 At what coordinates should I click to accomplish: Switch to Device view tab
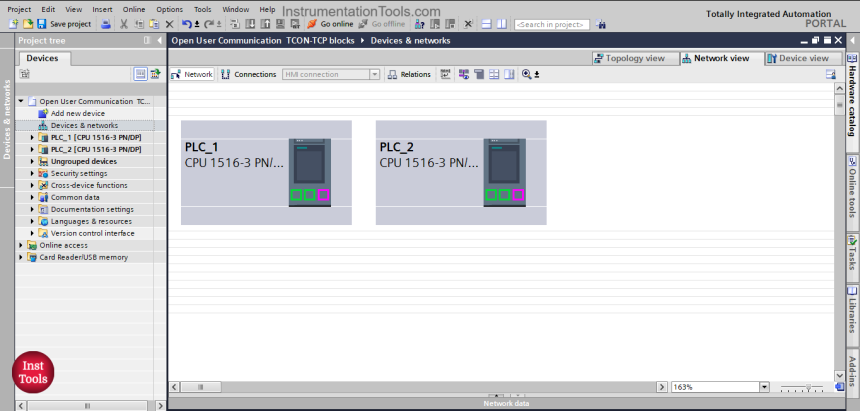(x=803, y=58)
